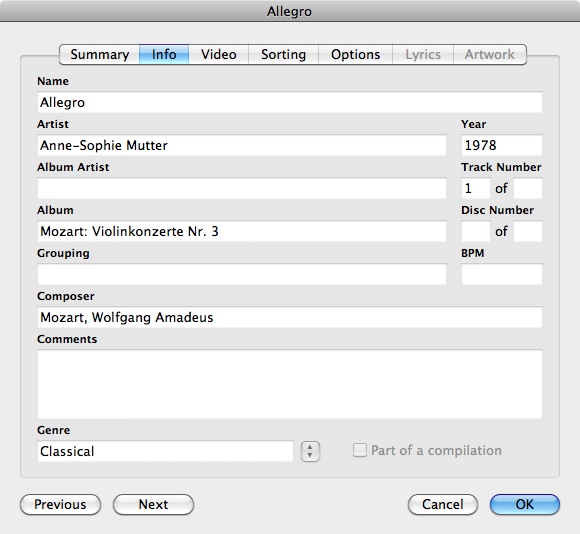Tick the Part of a compilation checkbox
The height and width of the screenshot is (534, 580).
click(x=360, y=450)
